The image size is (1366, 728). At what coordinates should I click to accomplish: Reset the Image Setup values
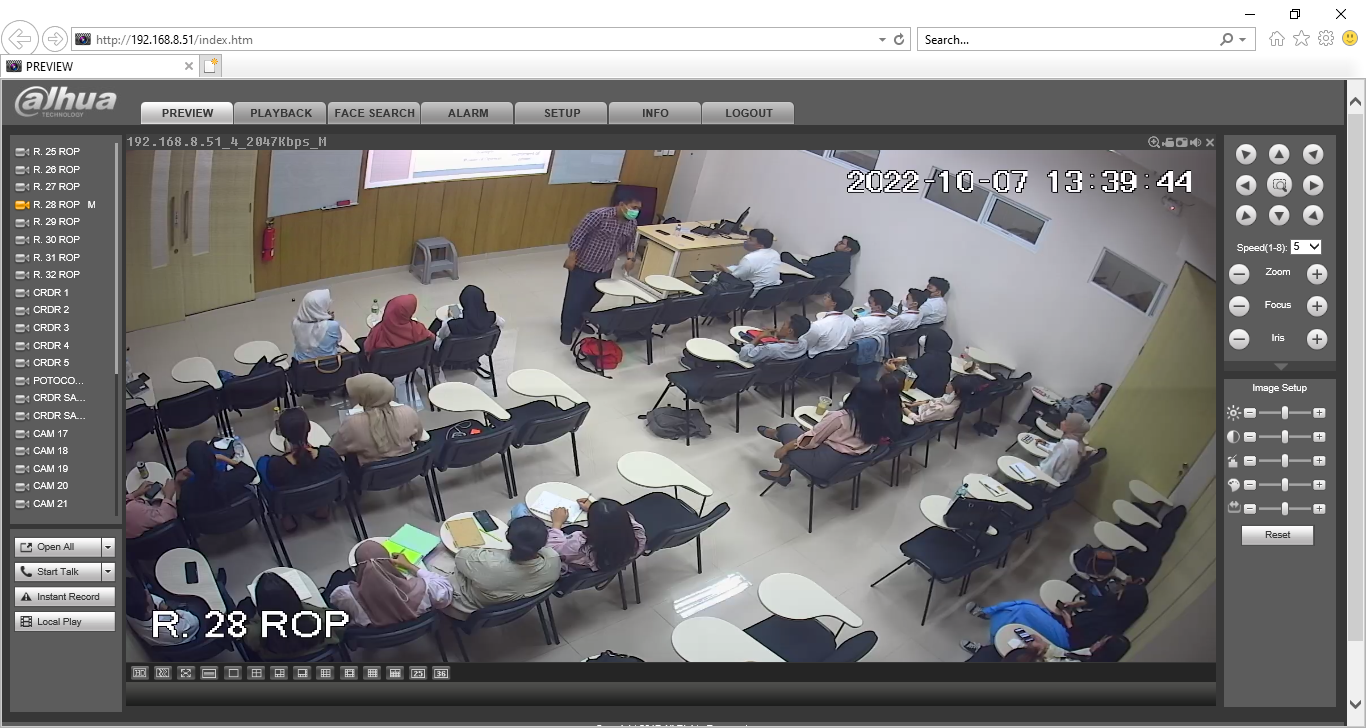tap(1278, 535)
